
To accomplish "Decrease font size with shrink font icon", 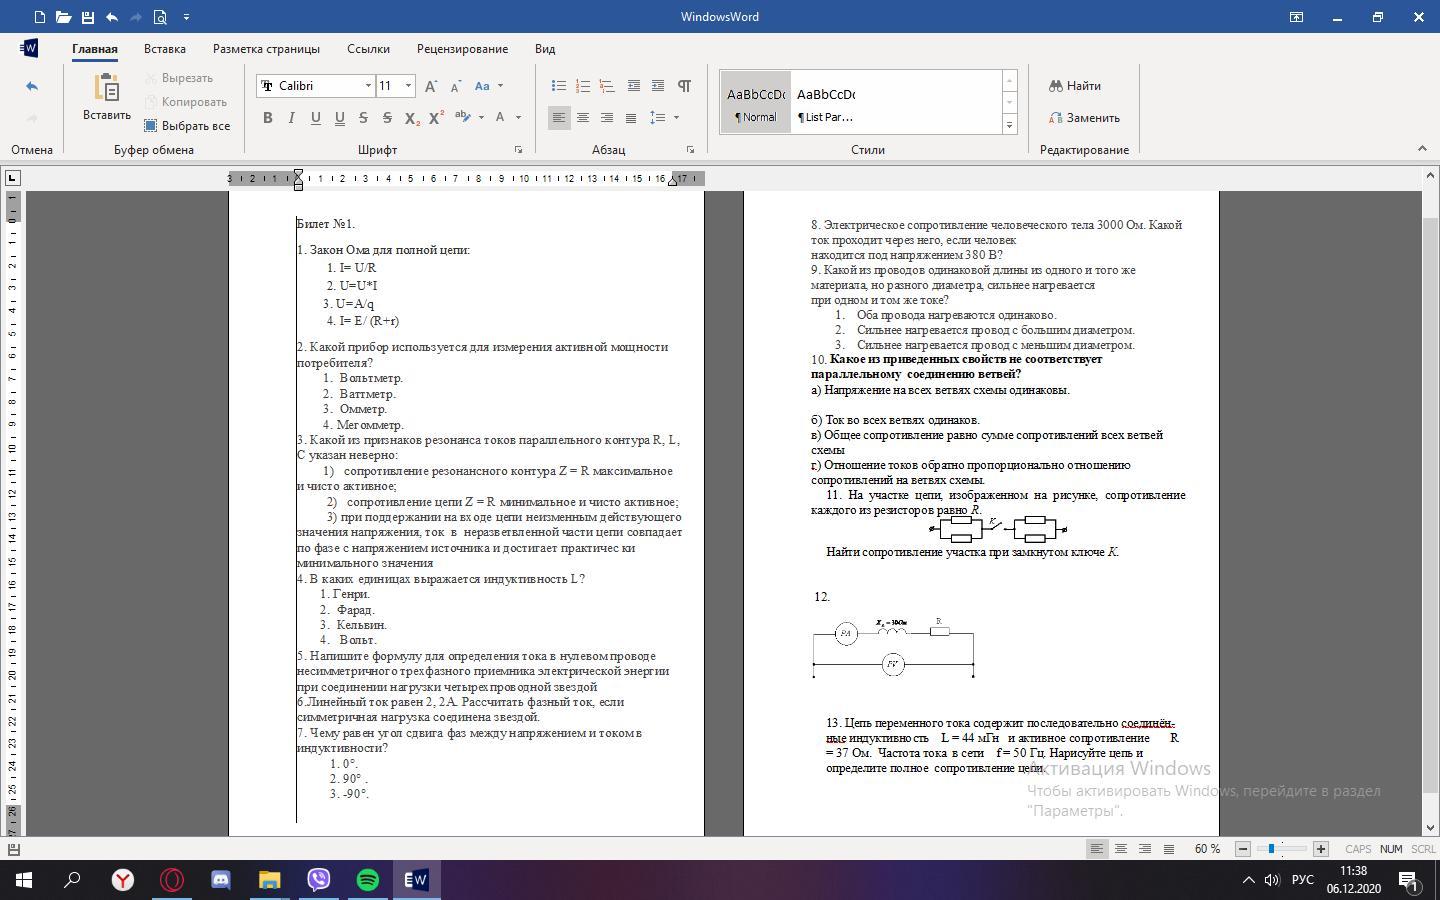I will 455,86.
